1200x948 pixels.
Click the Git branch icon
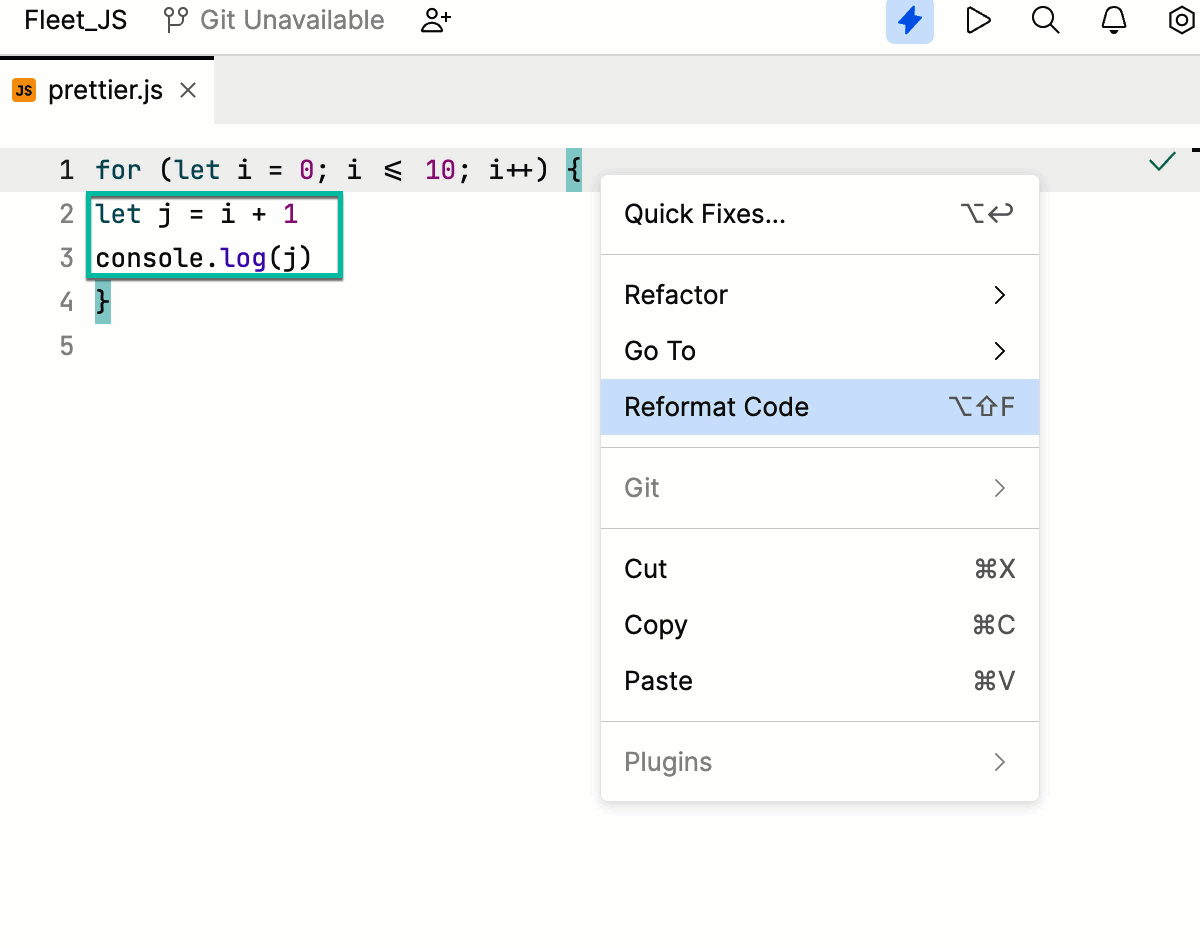pyautogui.click(x=174, y=19)
